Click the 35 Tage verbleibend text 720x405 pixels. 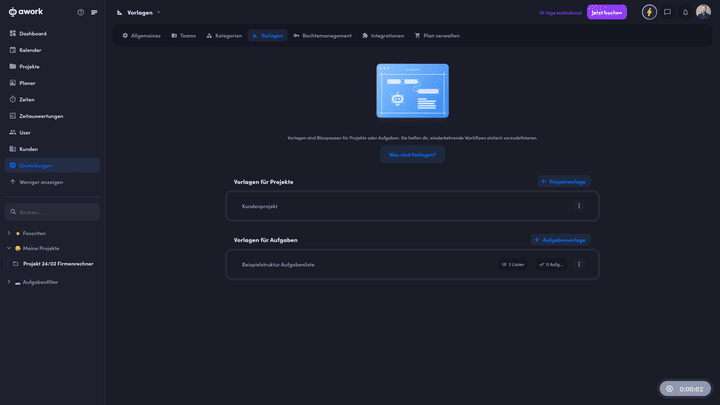[x=560, y=13]
